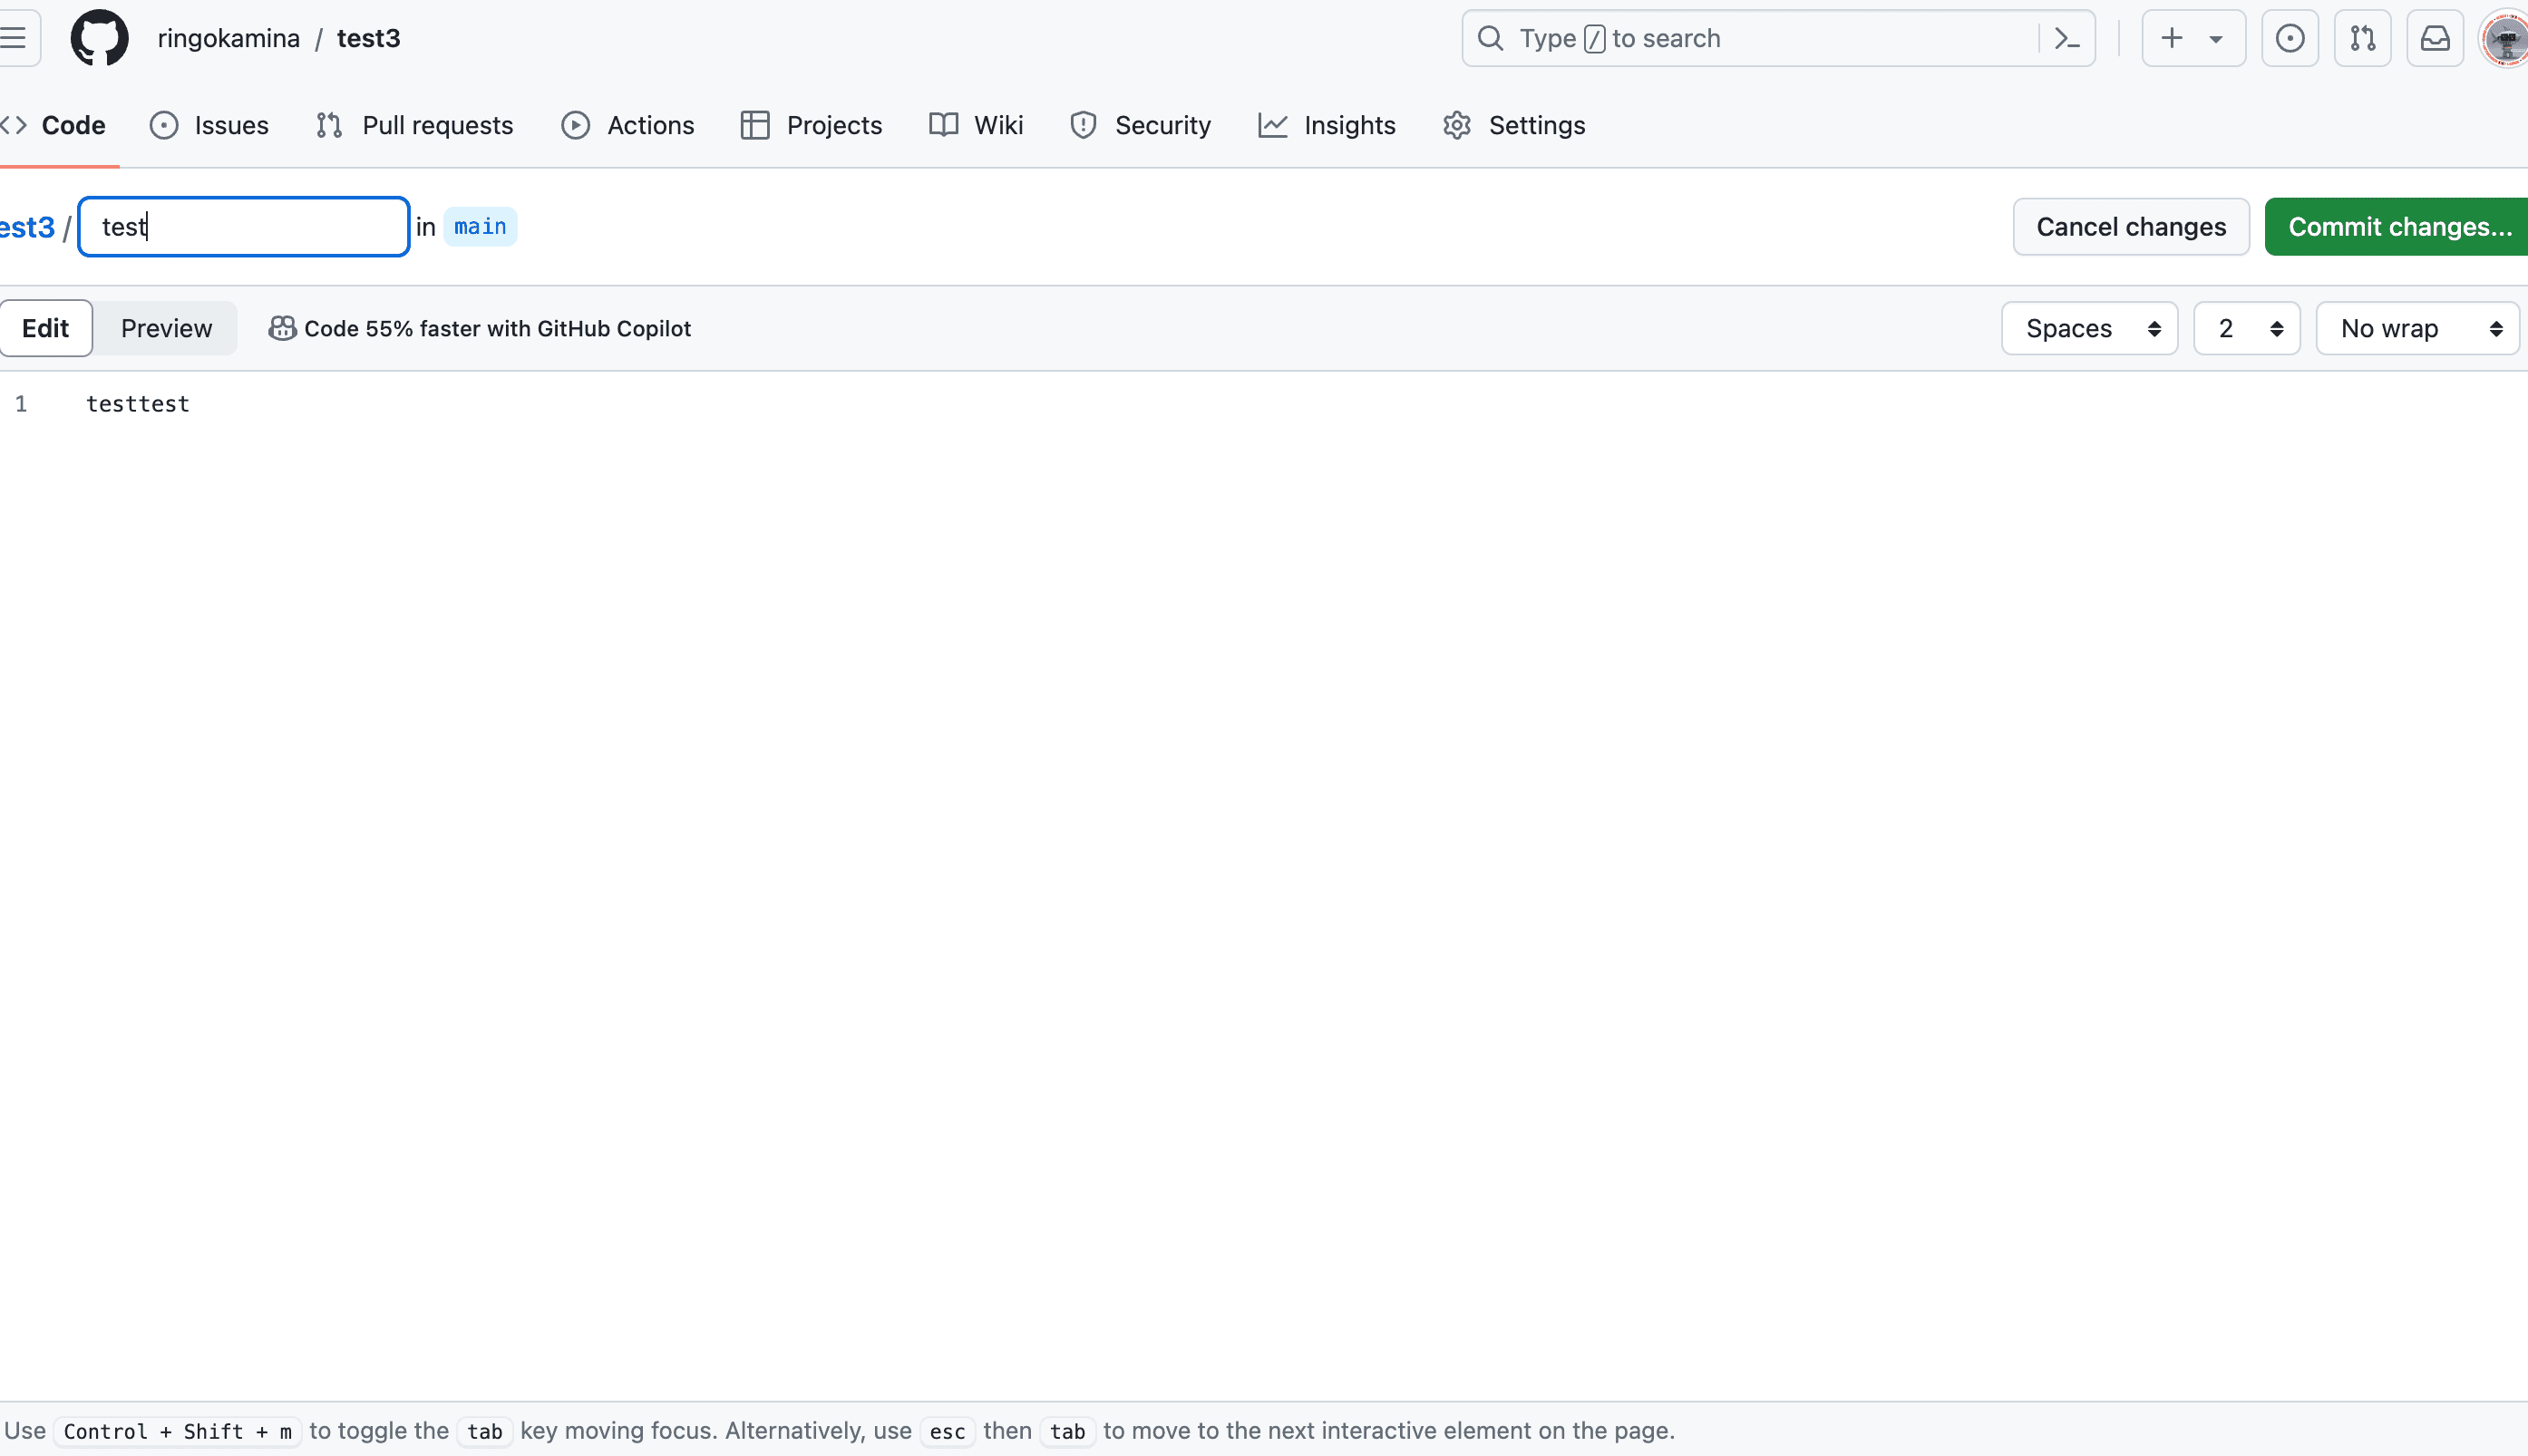Open the user avatar menu
The width and height of the screenshot is (2528, 1456).
tap(2504, 38)
